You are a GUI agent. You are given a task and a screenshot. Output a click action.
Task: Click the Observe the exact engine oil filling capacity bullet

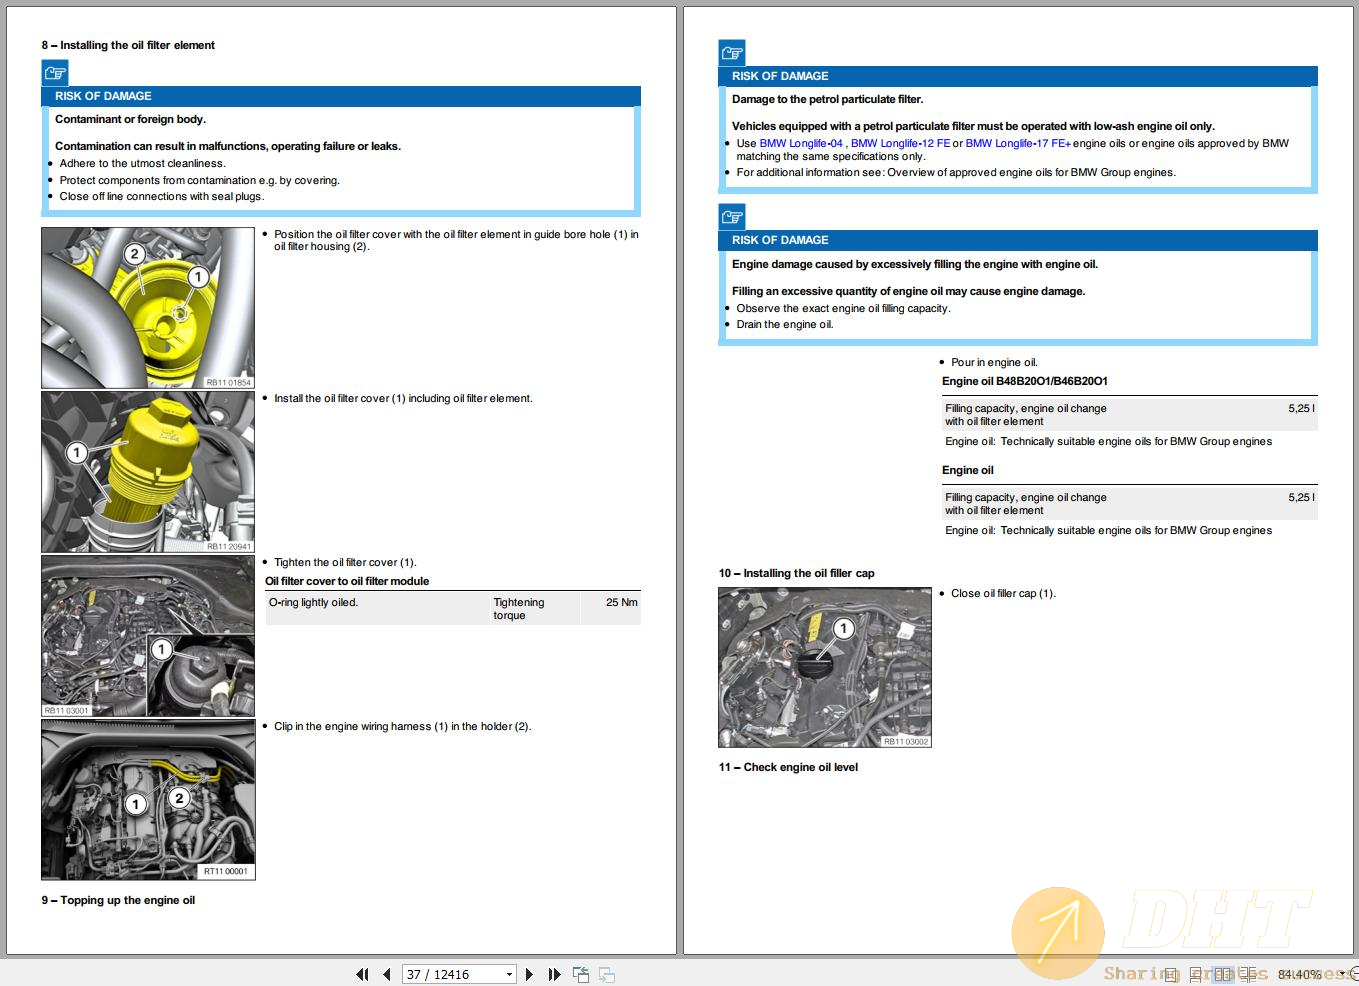click(x=843, y=308)
